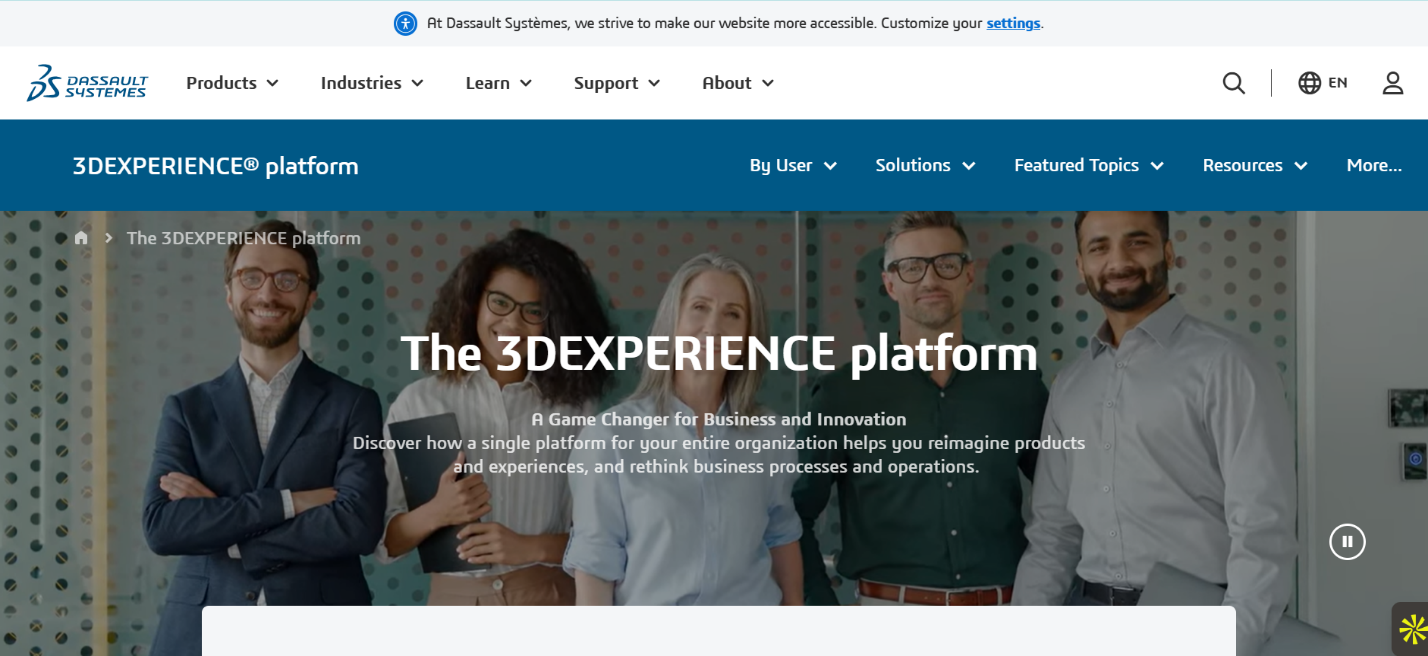Open the Featured Topics dropdown
This screenshot has height=656, width=1428.
[x=1089, y=165]
